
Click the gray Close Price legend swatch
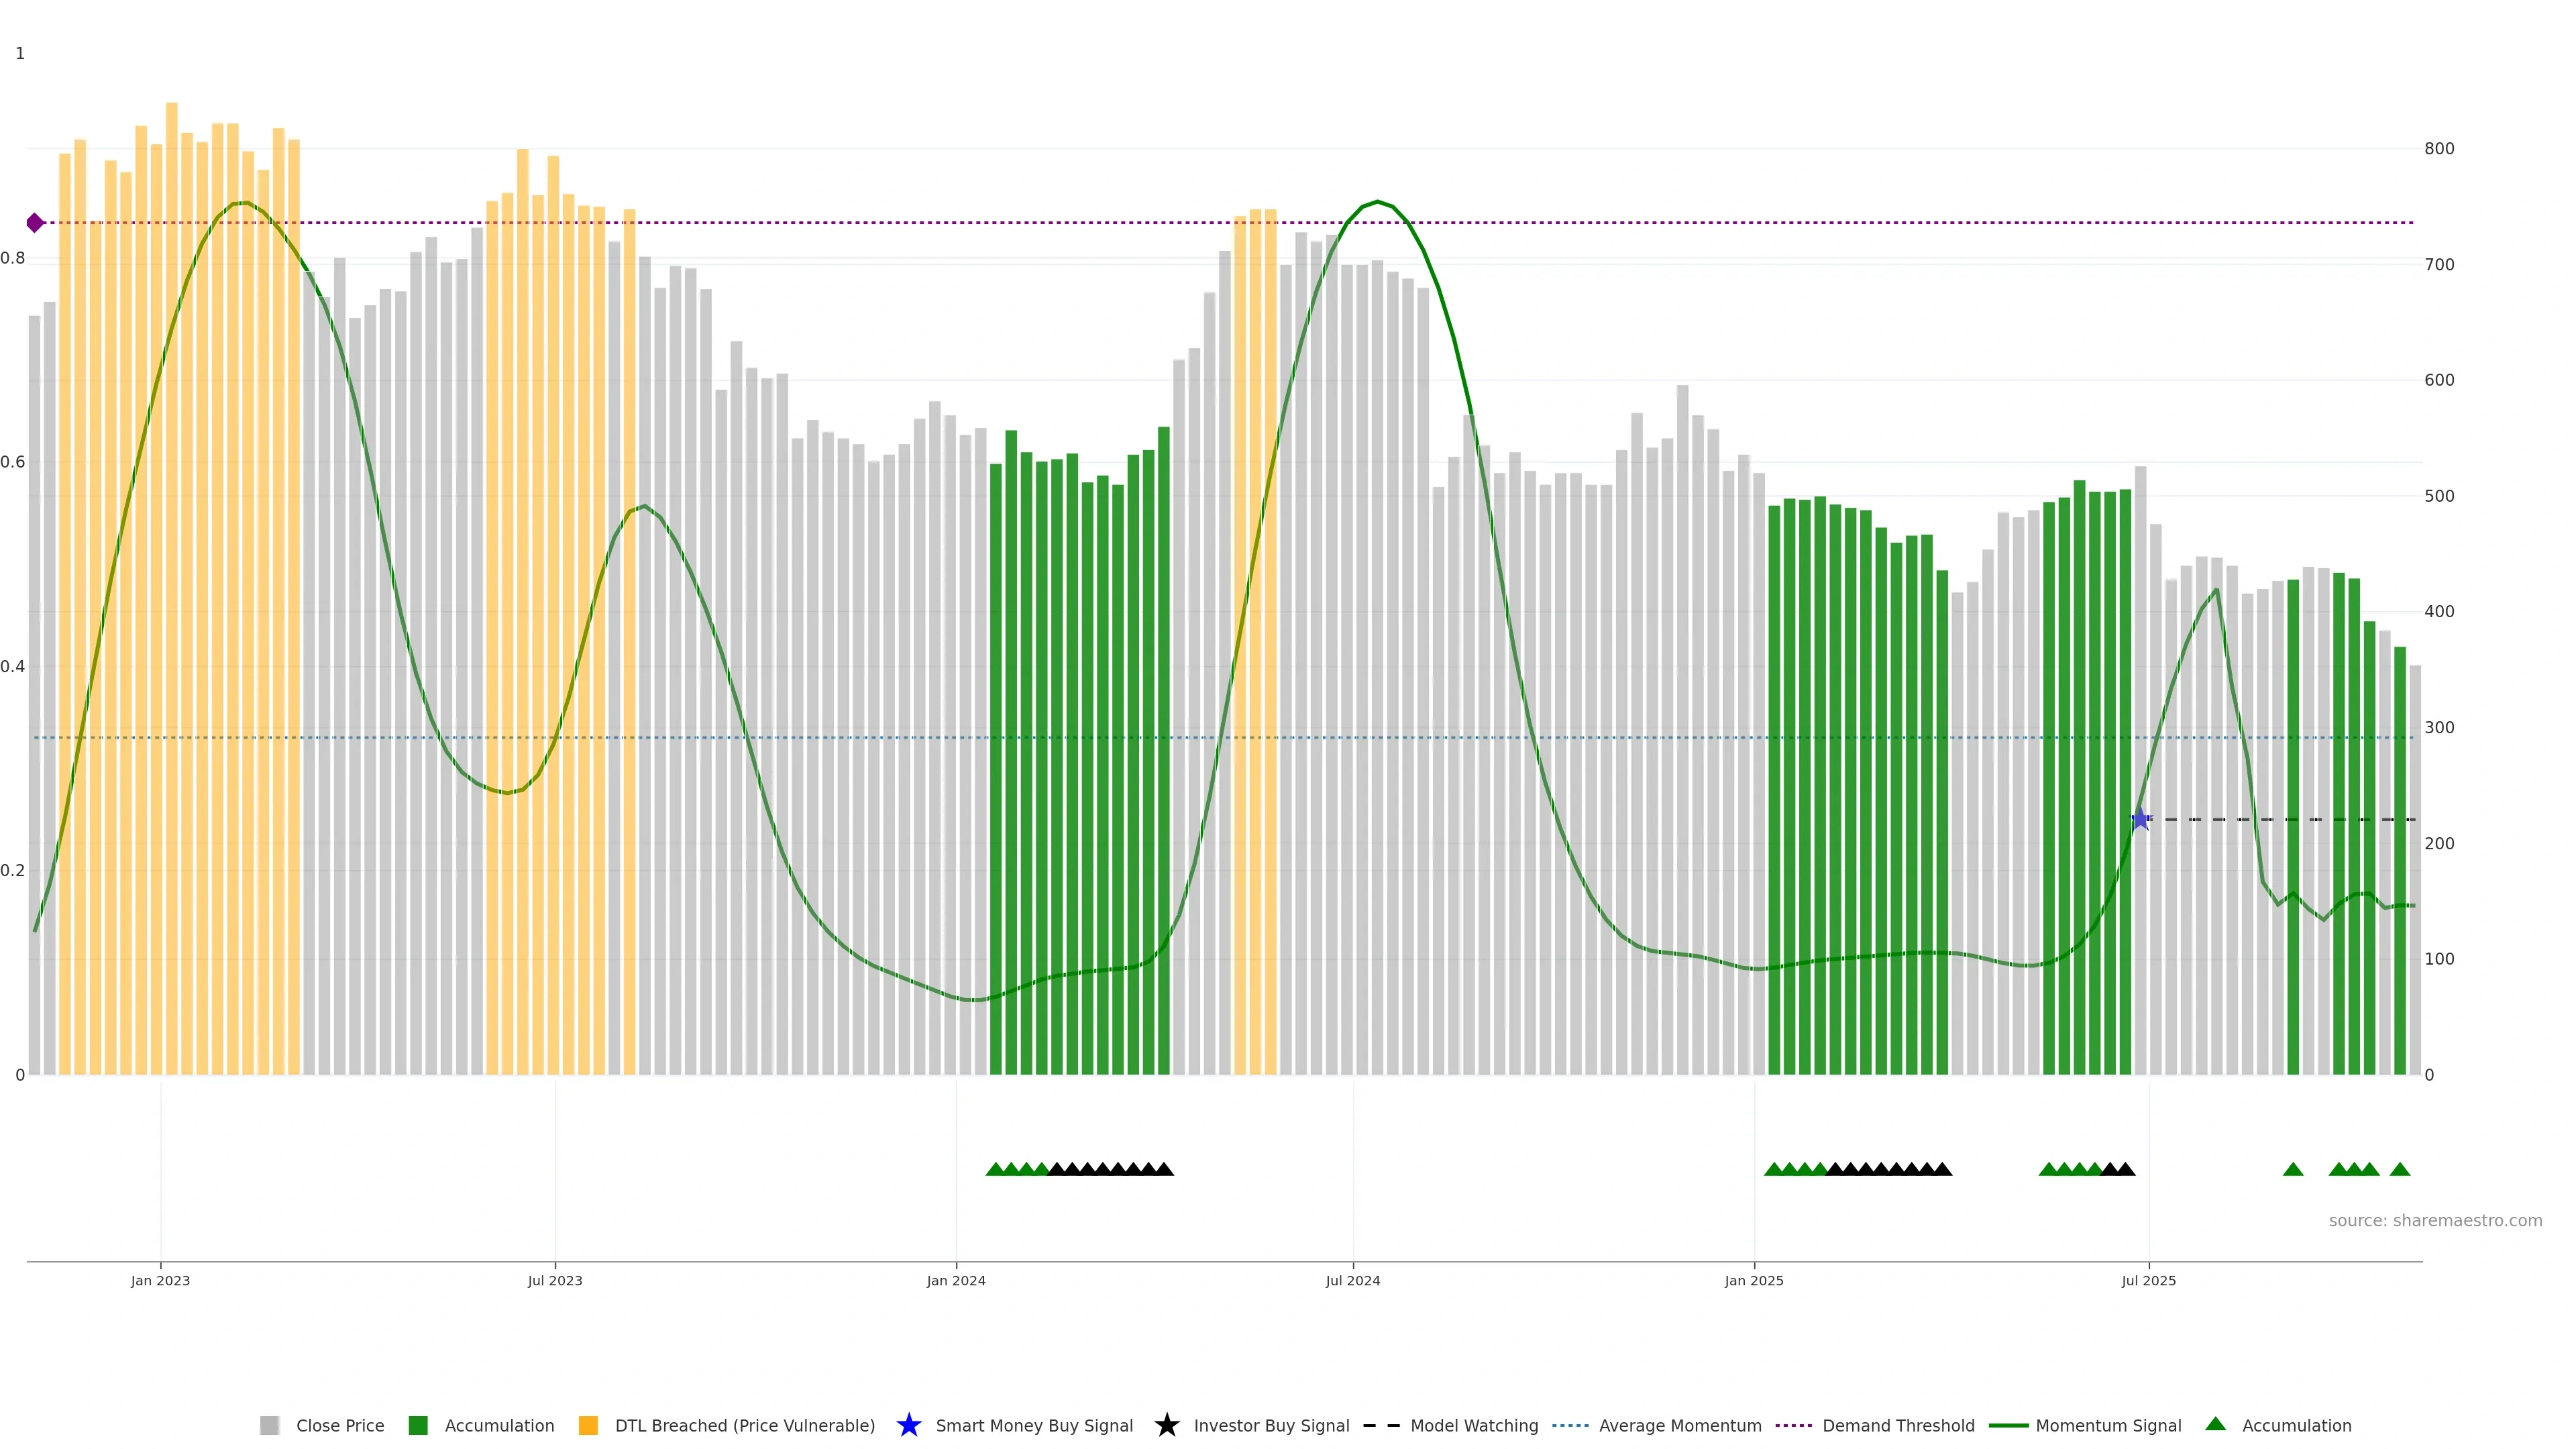[269, 1425]
